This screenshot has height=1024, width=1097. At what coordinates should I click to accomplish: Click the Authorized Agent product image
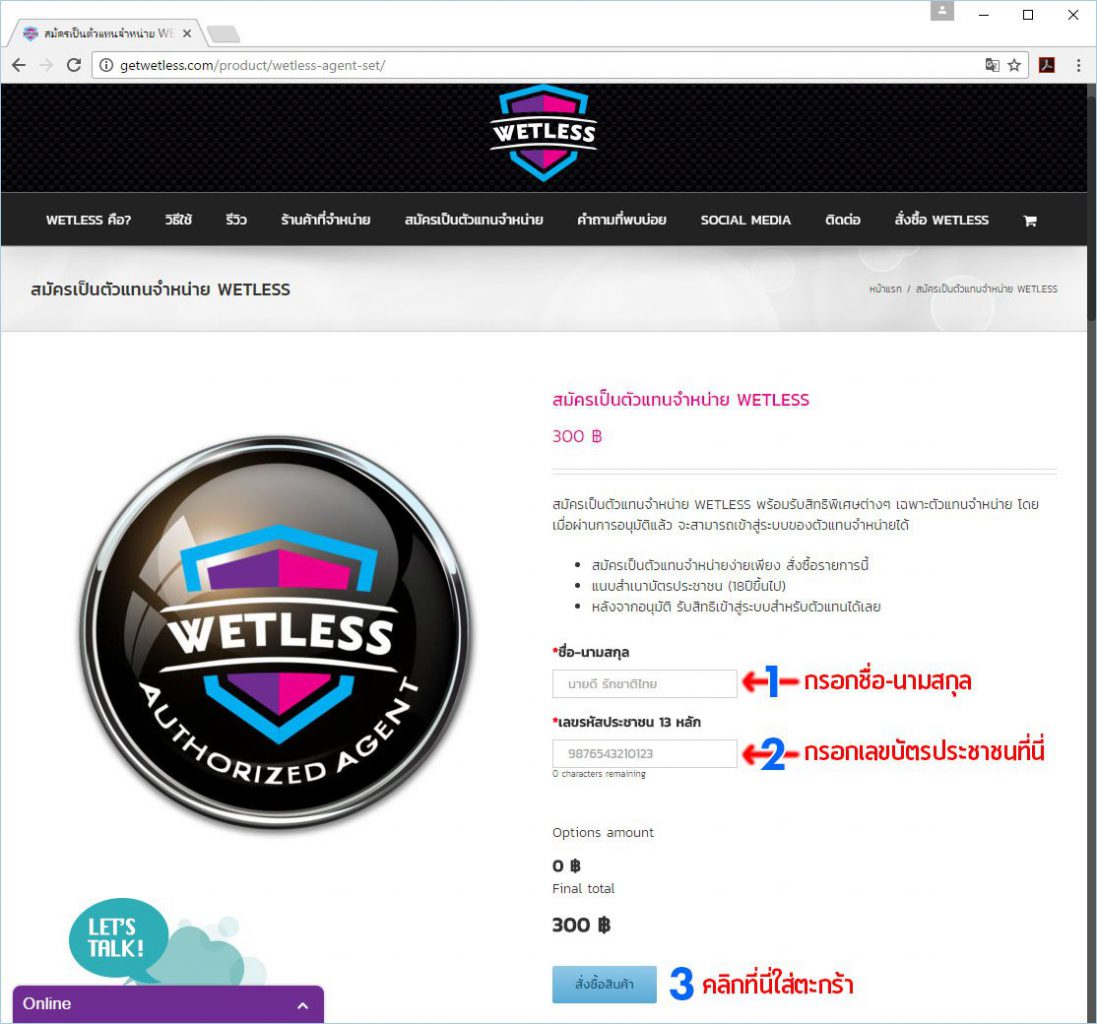point(276,632)
